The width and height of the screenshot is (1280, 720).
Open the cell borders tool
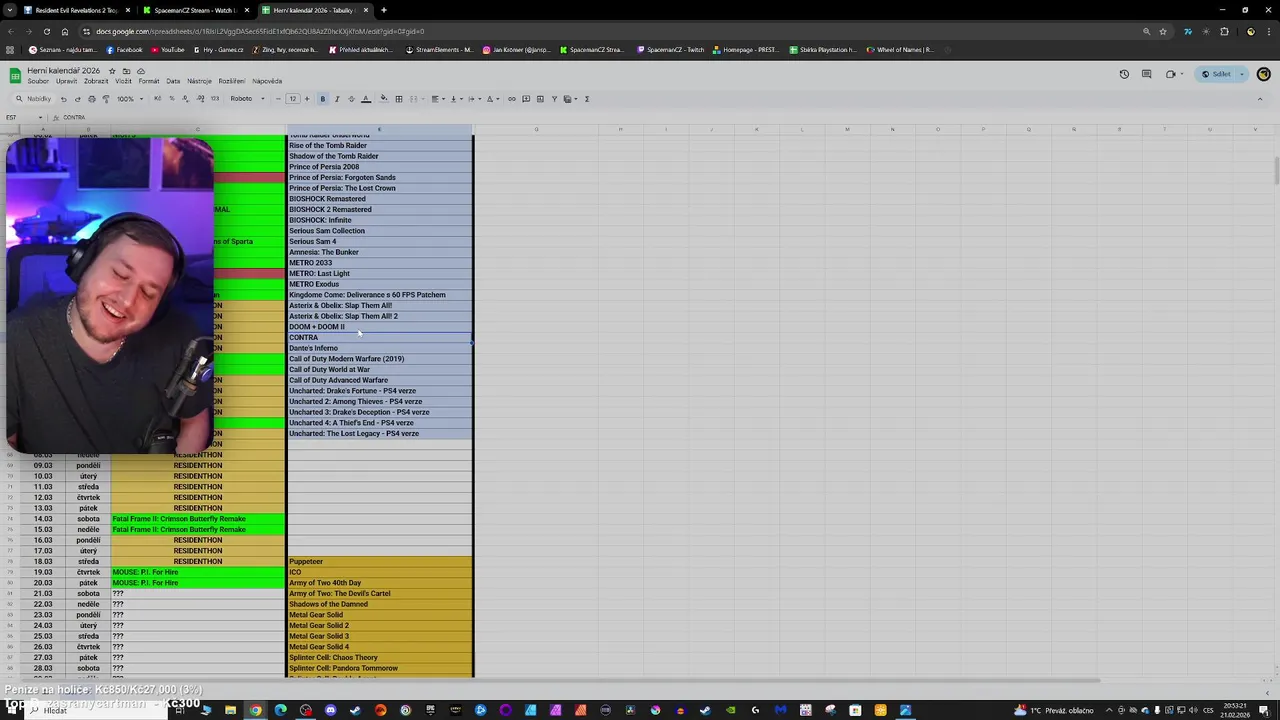399,99
